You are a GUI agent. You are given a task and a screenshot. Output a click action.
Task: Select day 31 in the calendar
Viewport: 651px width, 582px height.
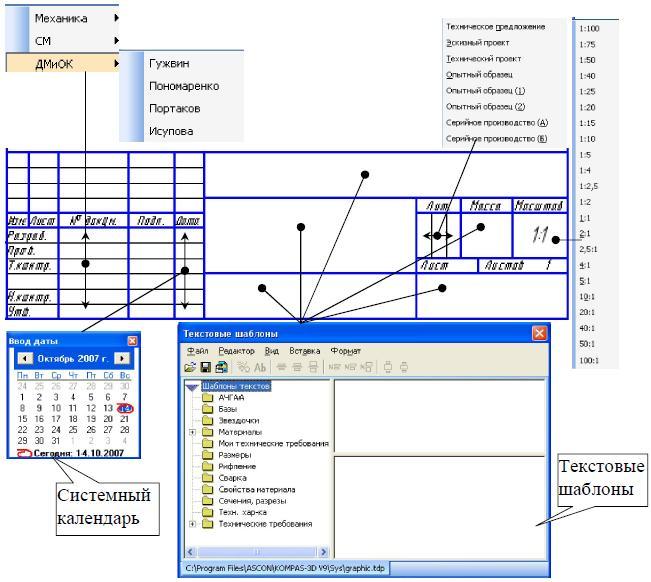(56, 440)
